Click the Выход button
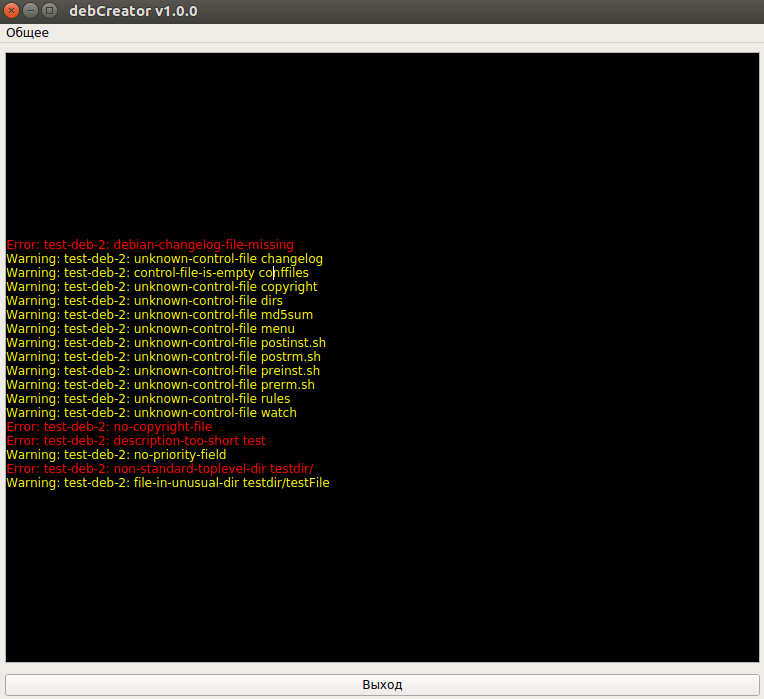Image resolution: width=764 pixels, height=699 pixels. (382, 685)
